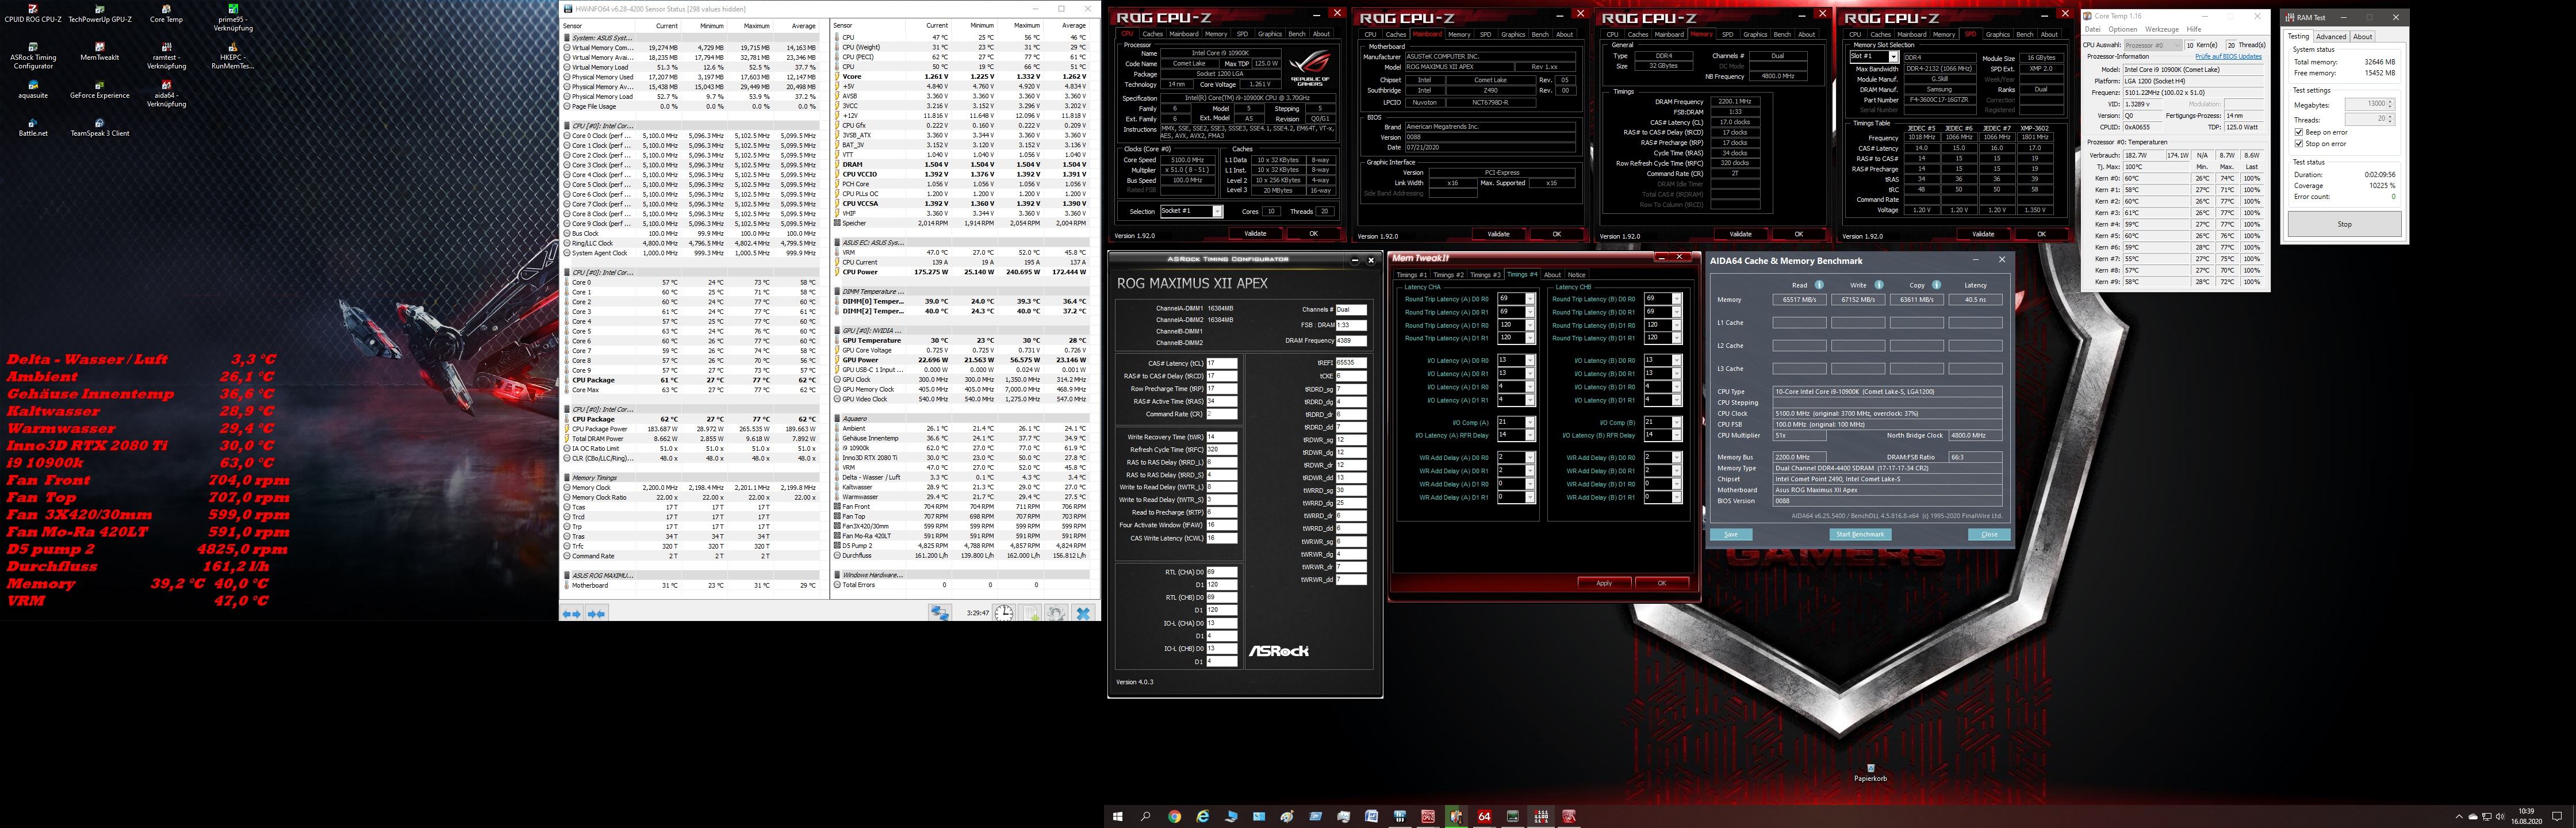Switch to Caches tab in first CPU-Z window
Screen dimensions: 2576x828
[1152, 34]
